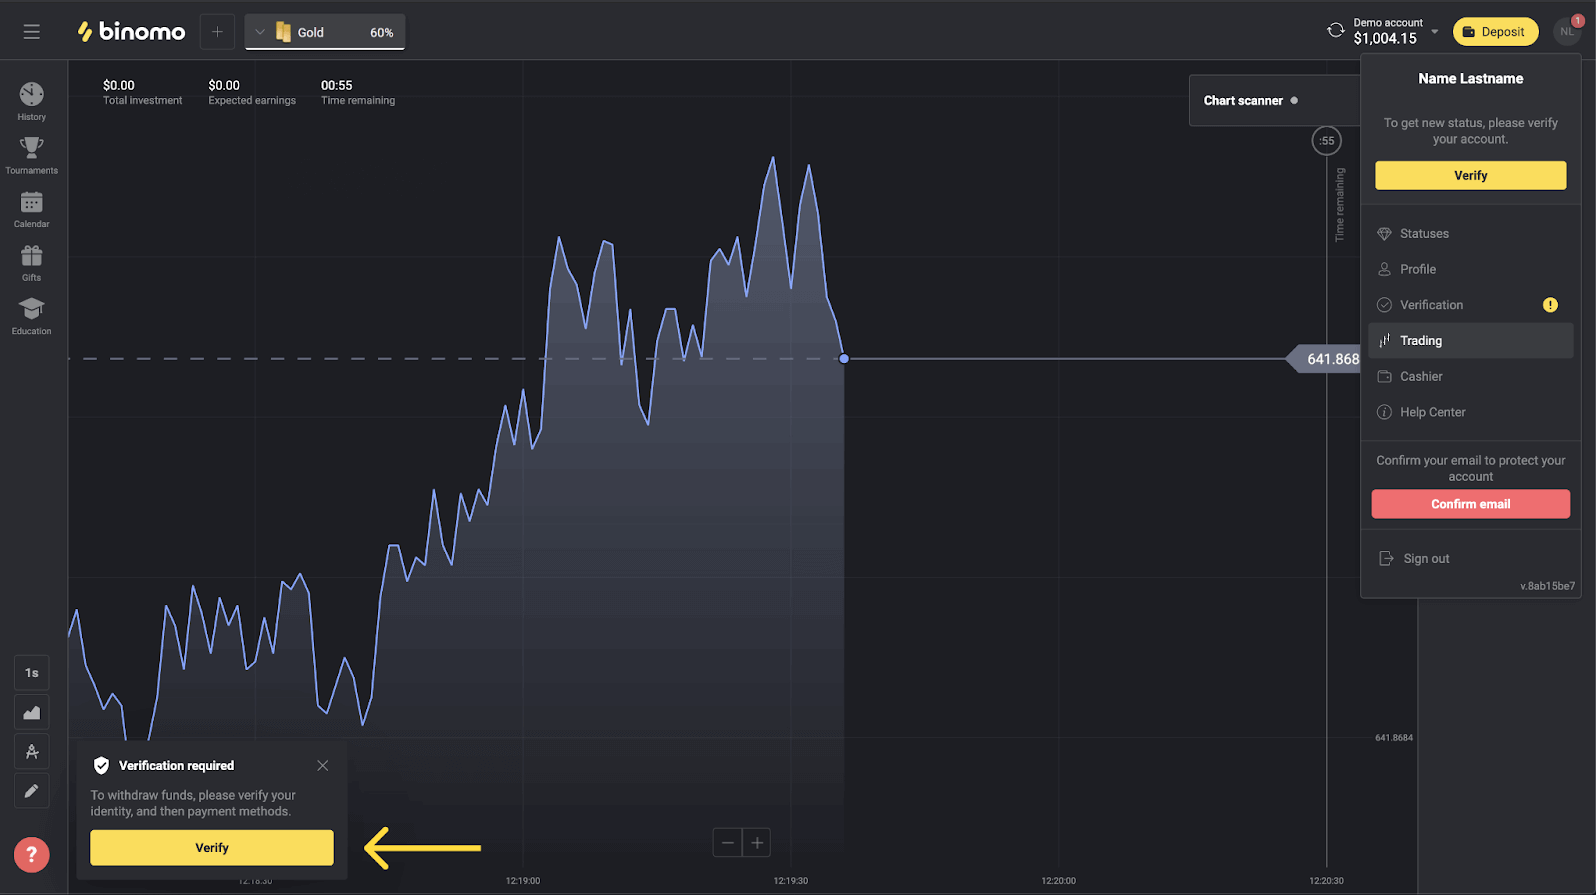
Task: Click the red Confirm email button
Action: coord(1470,504)
